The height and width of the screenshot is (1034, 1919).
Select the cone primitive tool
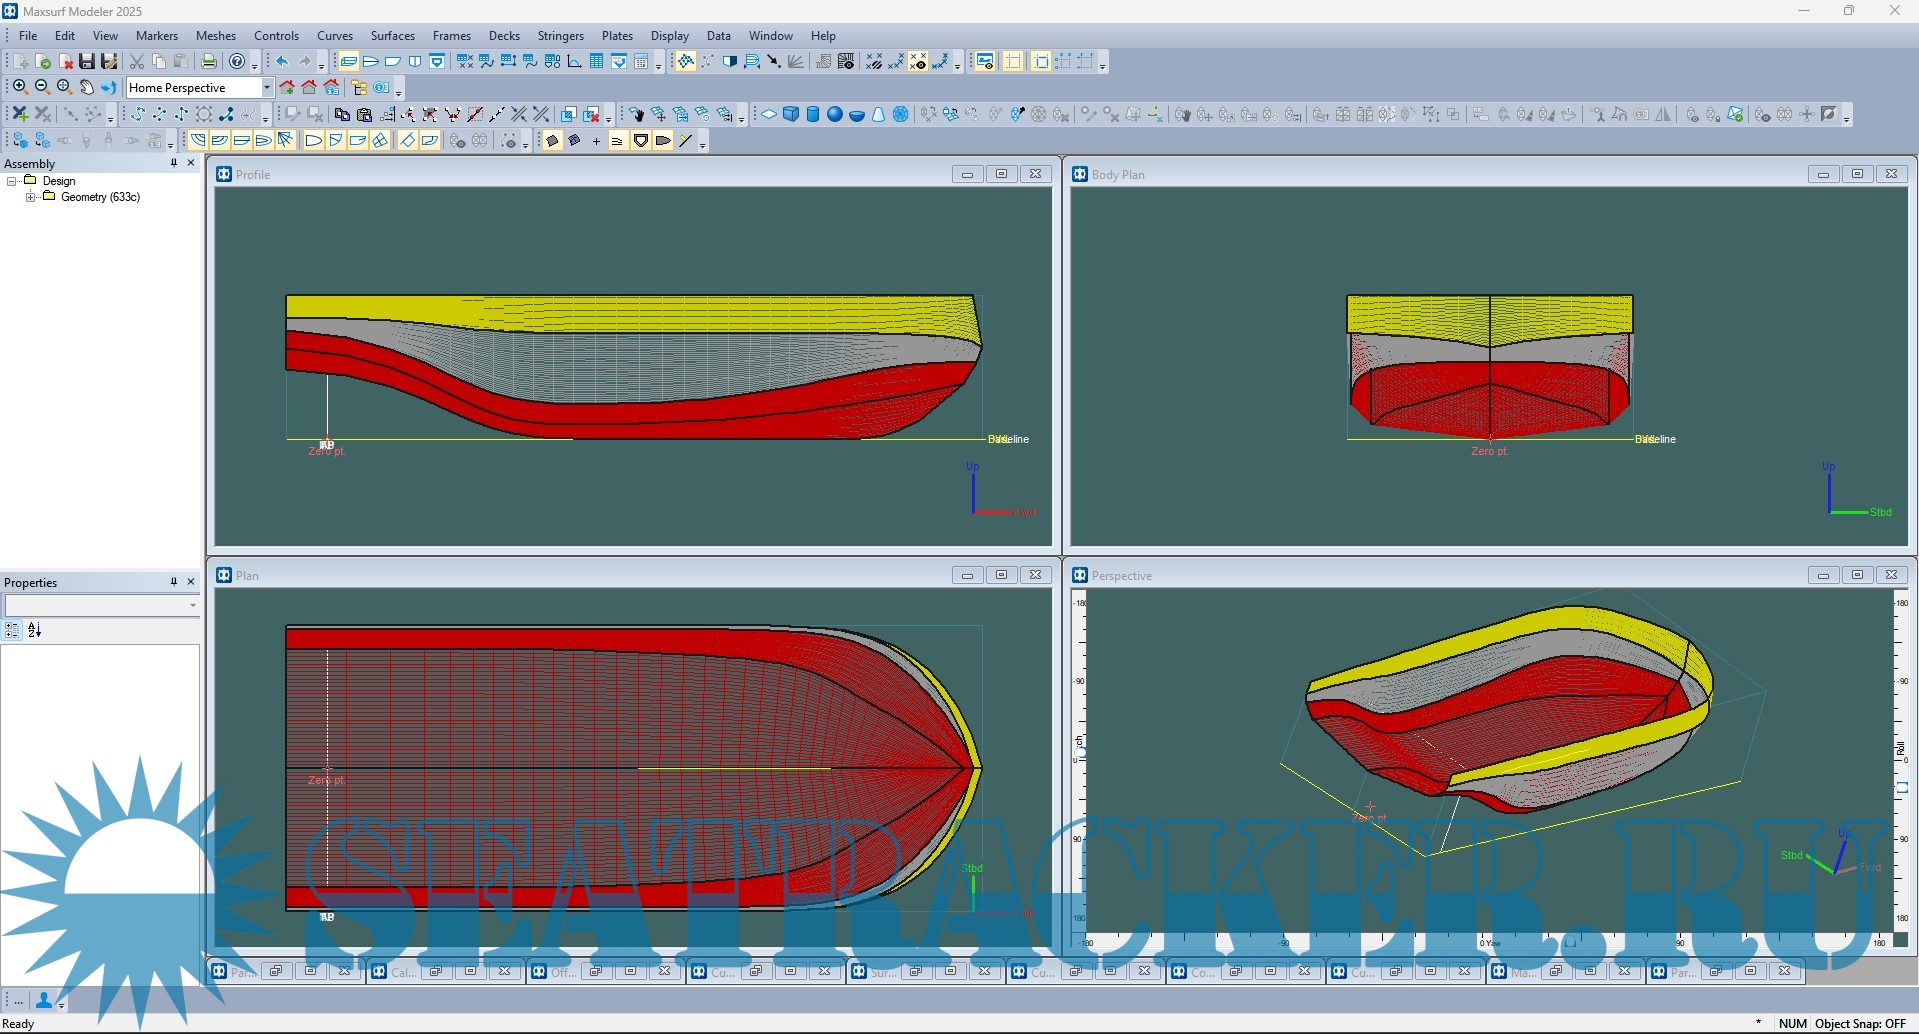coord(878,113)
